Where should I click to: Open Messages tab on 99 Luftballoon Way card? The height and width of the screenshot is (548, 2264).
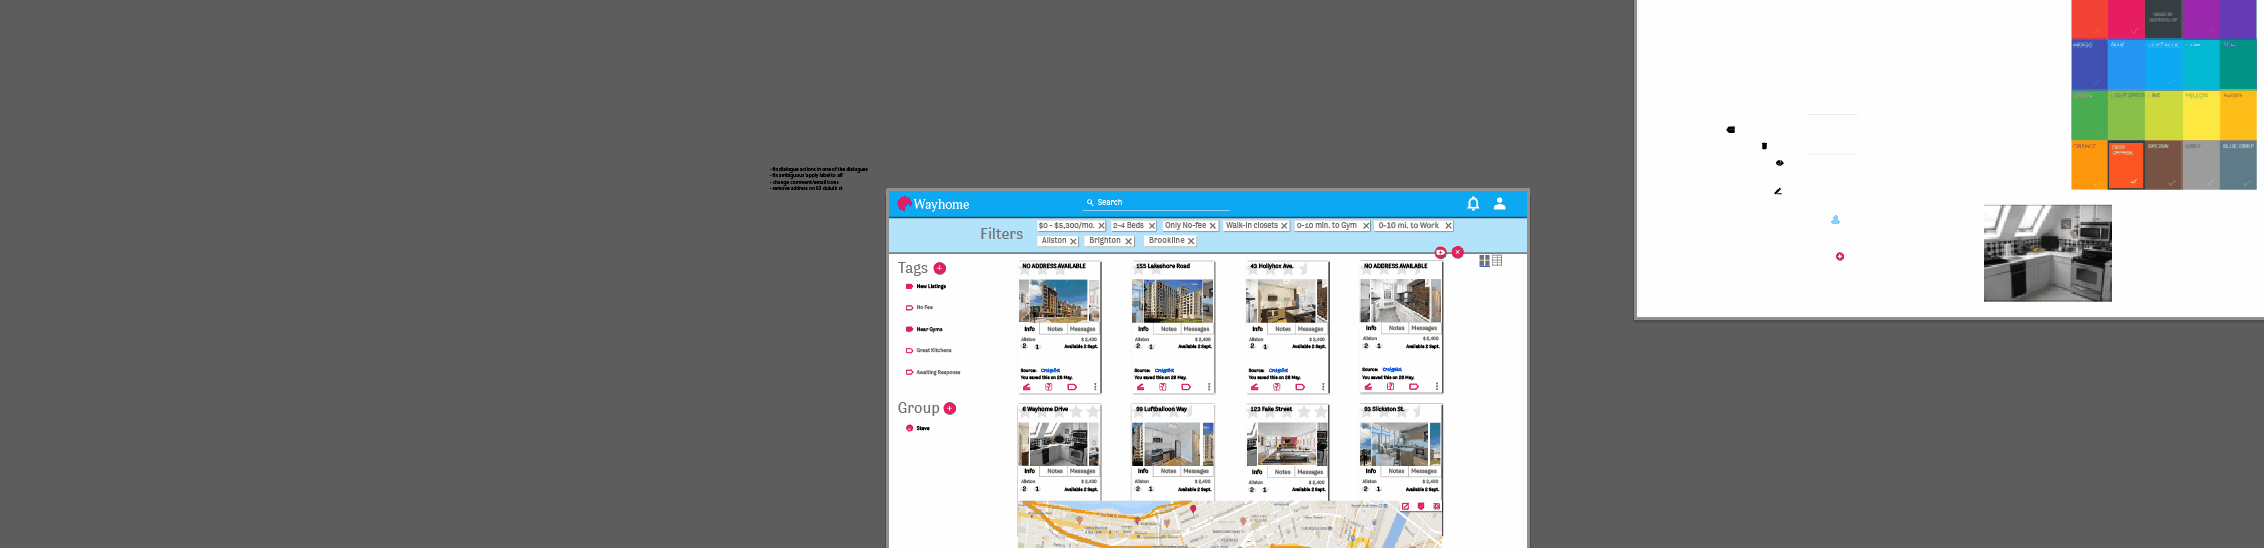point(1197,471)
